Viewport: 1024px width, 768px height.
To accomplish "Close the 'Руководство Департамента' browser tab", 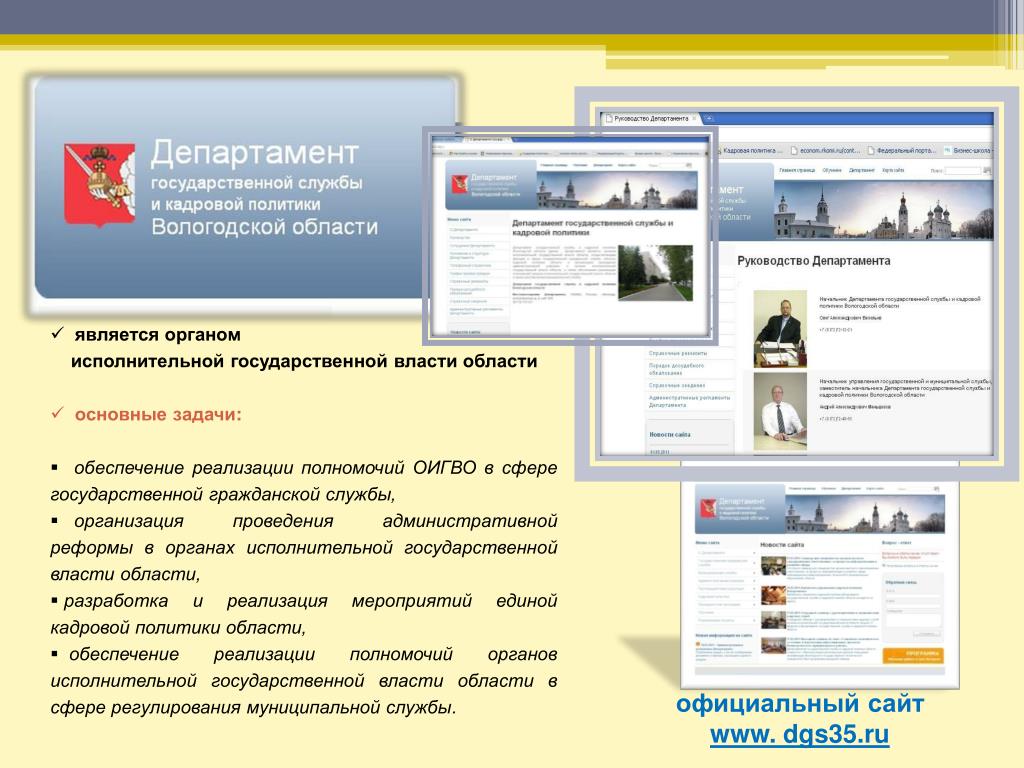I will [694, 119].
